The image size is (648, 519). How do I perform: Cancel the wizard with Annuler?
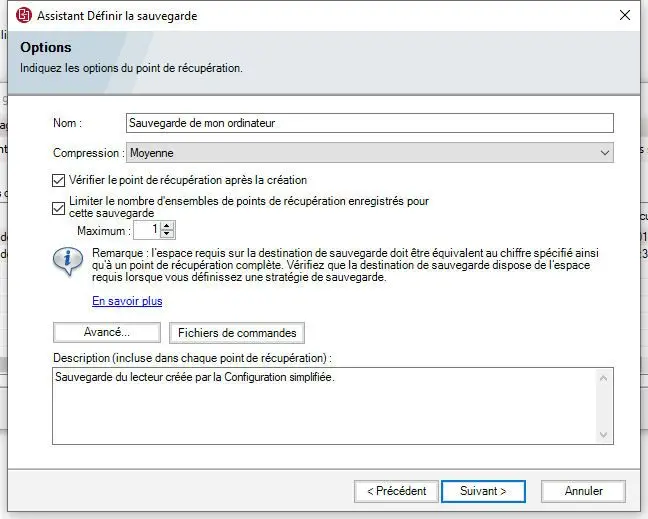[x=583, y=491]
